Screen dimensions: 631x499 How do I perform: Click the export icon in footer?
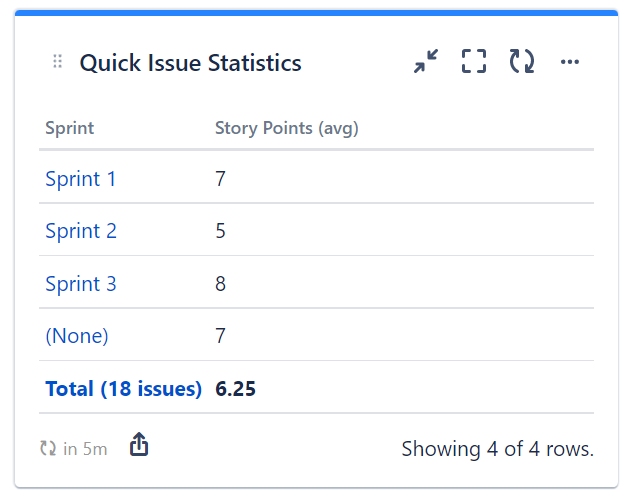click(x=139, y=444)
